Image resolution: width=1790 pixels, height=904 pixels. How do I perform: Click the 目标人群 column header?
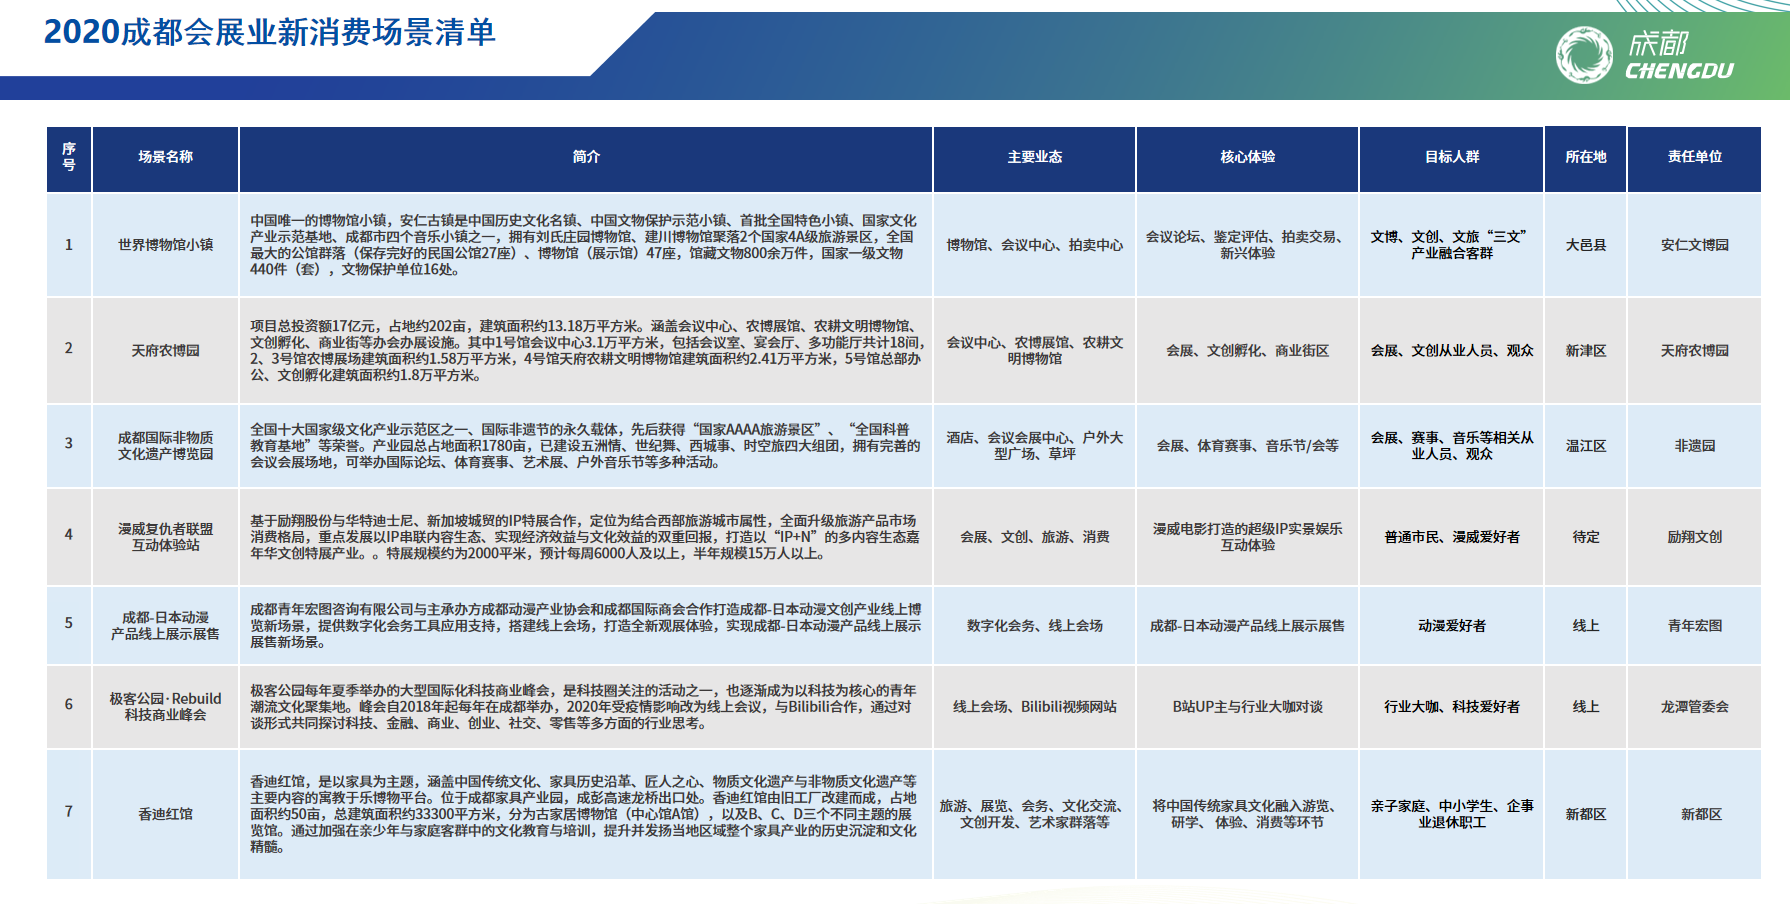[x=1452, y=157]
